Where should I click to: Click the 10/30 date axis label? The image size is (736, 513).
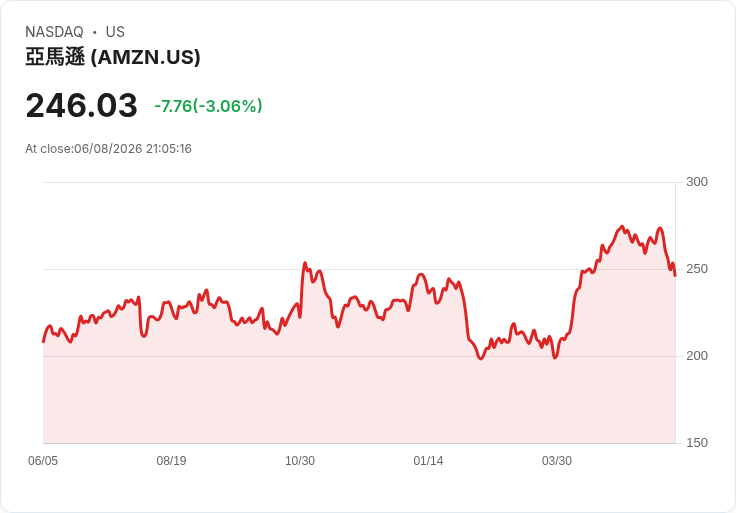click(x=300, y=461)
